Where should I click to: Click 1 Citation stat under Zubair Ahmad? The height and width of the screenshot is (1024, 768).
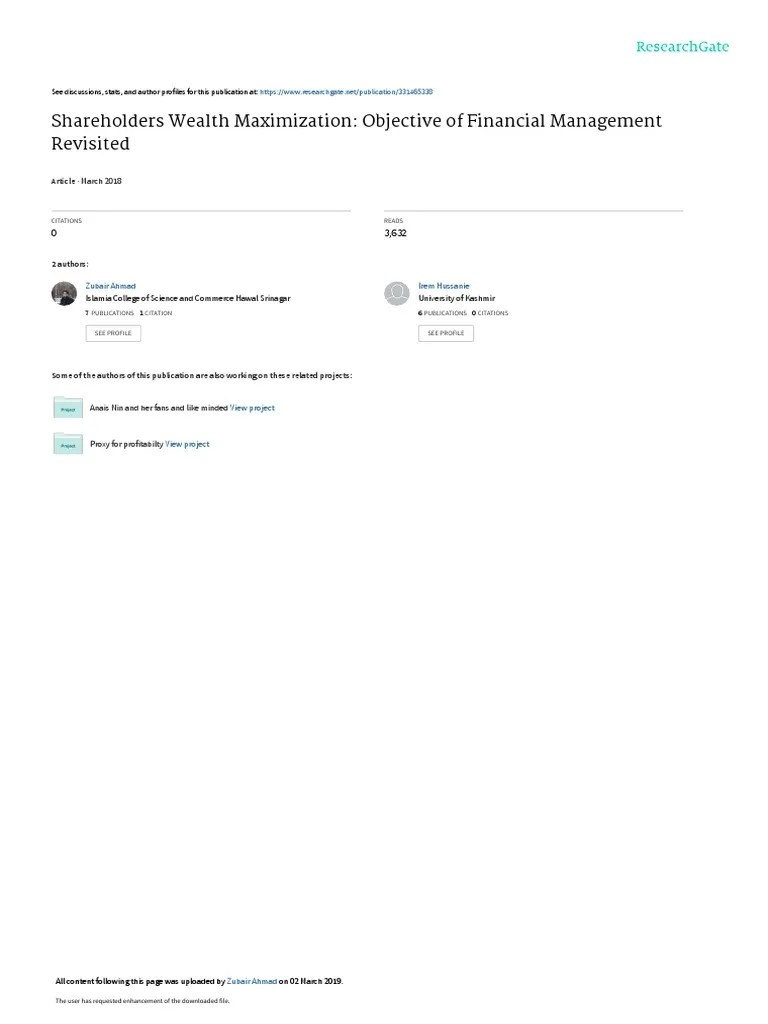(x=156, y=313)
